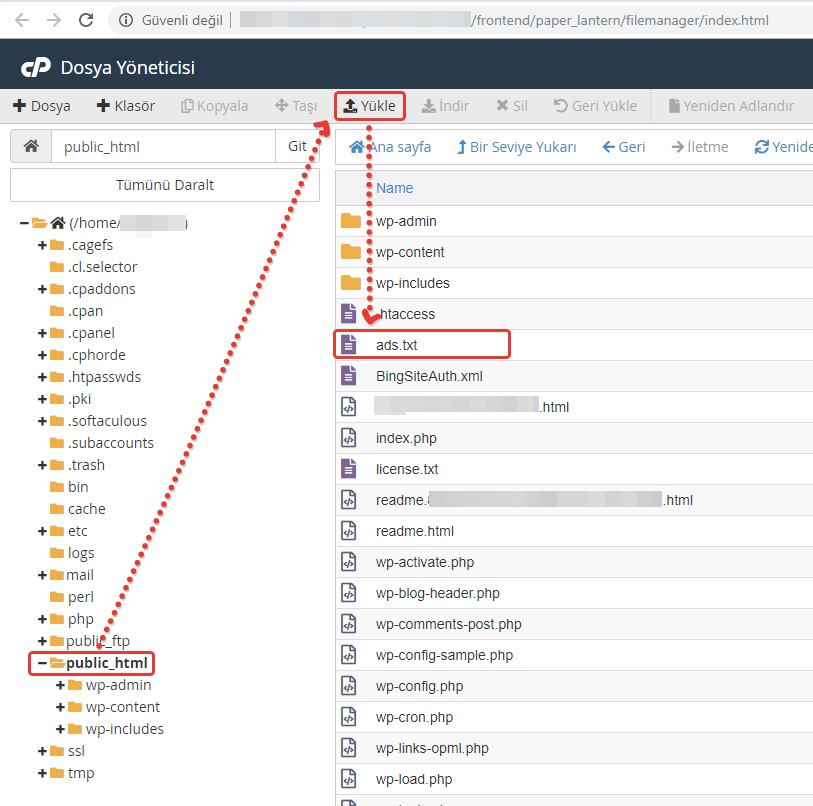Viewport: 813px width, 806px height.
Task: Click the Yükle upload toolbar button
Action: (x=369, y=106)
